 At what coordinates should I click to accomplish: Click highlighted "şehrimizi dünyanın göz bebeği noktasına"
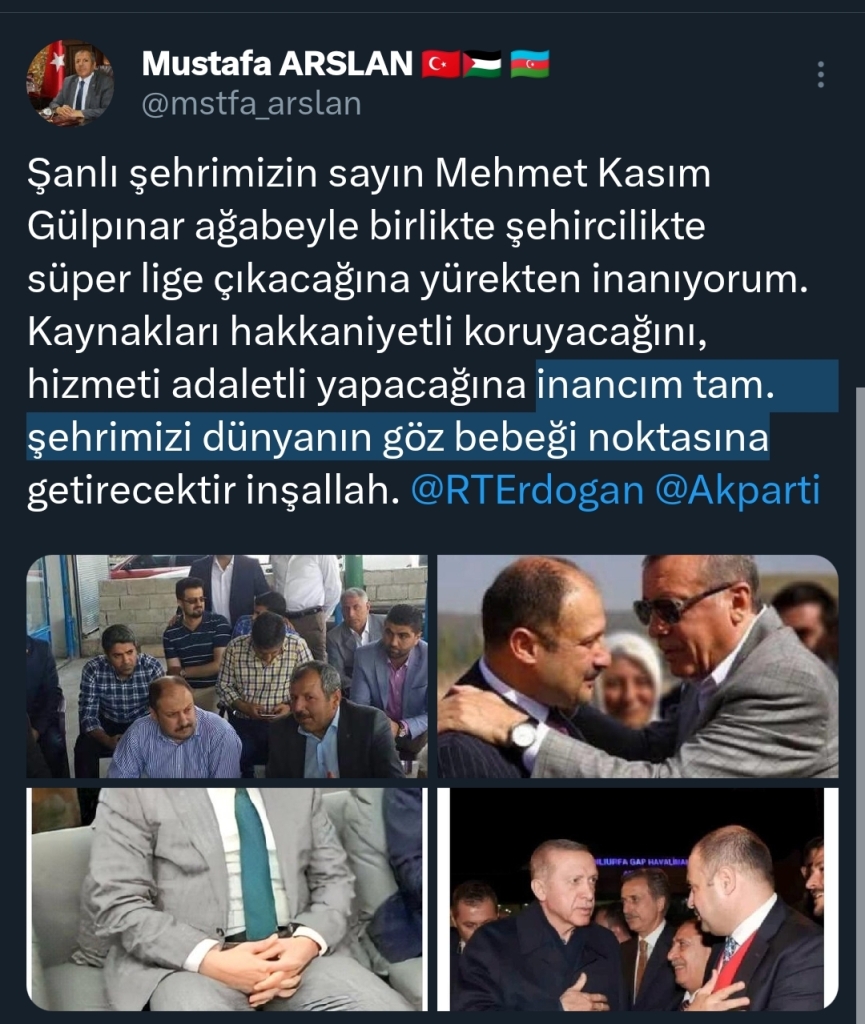(398, 438)
